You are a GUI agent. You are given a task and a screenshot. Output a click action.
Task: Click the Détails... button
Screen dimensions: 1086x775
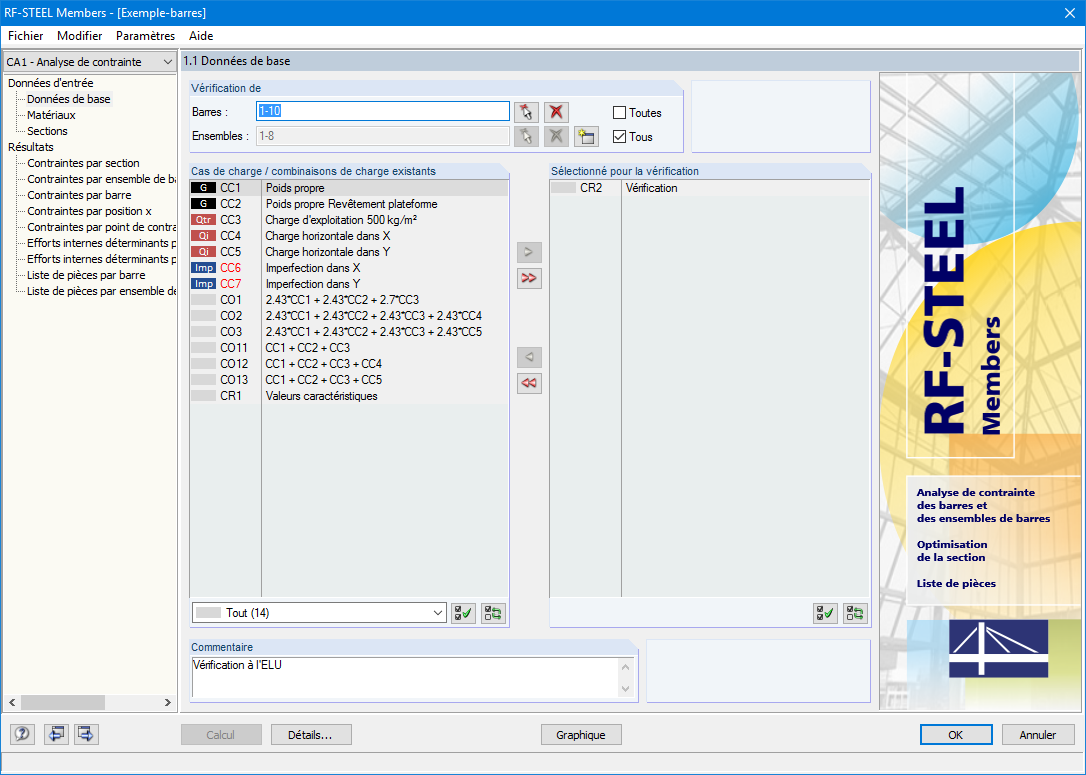pos(311,735)
